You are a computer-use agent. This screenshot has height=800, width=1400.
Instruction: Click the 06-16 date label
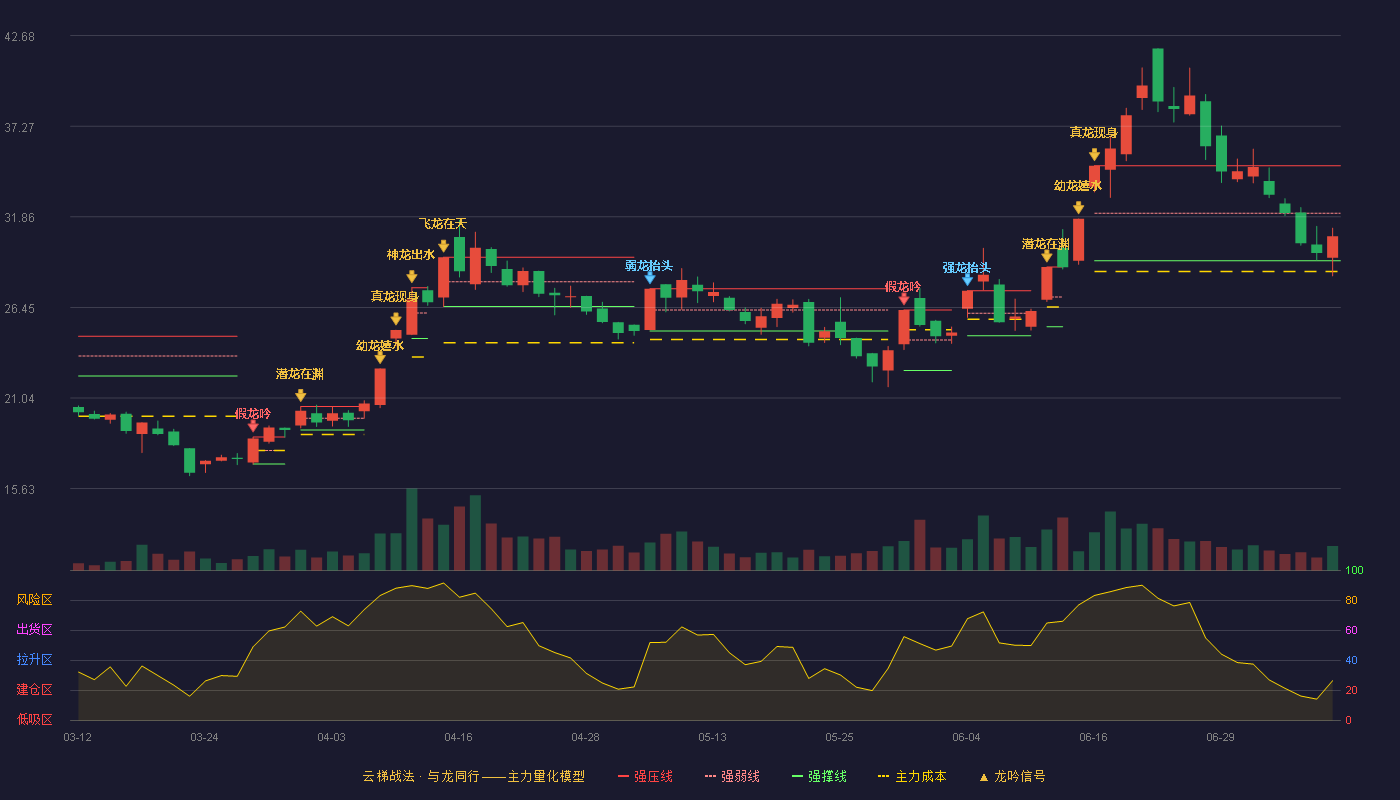click(1094, 737)
